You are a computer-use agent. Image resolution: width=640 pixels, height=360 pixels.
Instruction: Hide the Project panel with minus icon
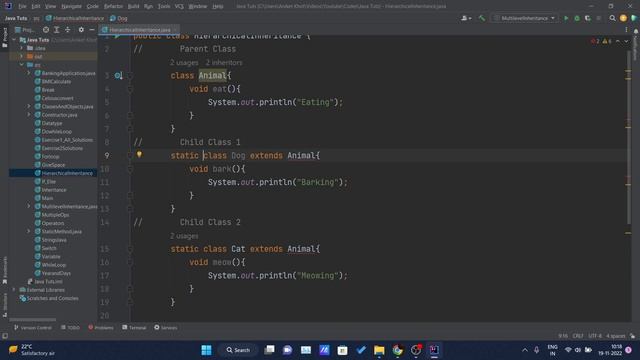click(92, 30)
